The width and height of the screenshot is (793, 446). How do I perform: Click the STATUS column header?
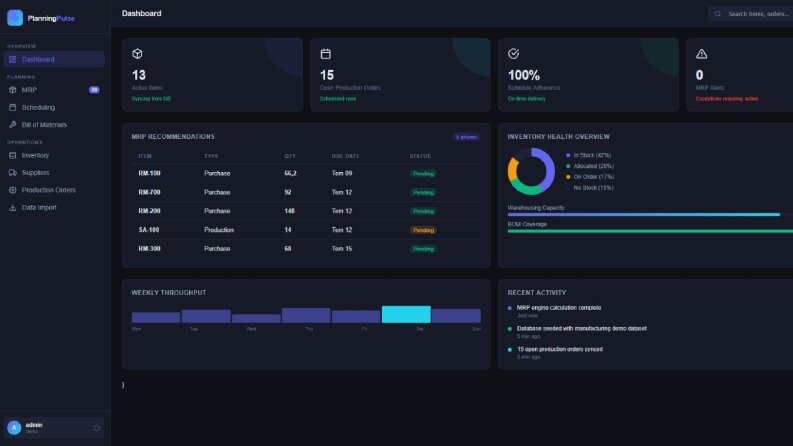(420, 156)
